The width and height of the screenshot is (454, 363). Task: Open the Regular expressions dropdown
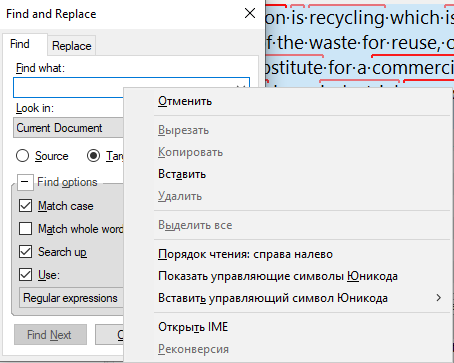(71, 298)
